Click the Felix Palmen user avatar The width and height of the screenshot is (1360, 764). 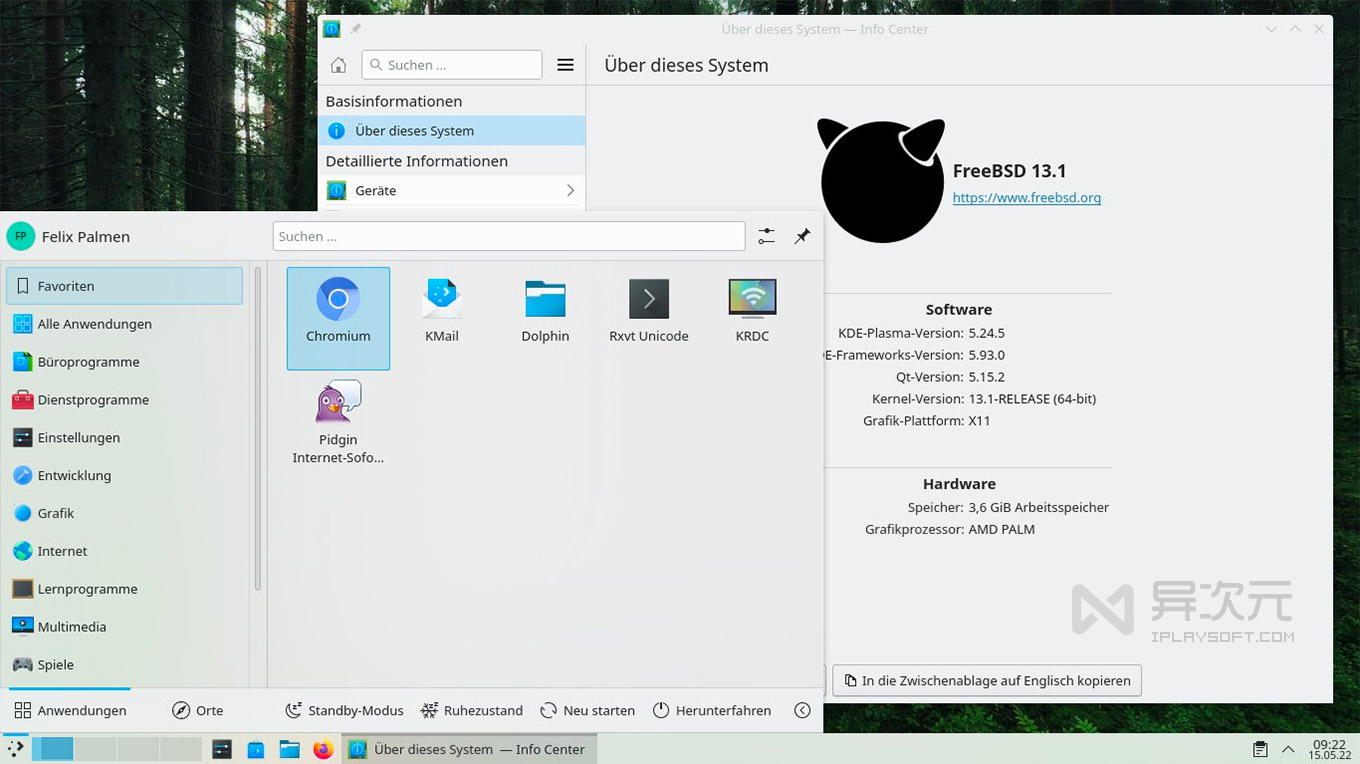20,236
